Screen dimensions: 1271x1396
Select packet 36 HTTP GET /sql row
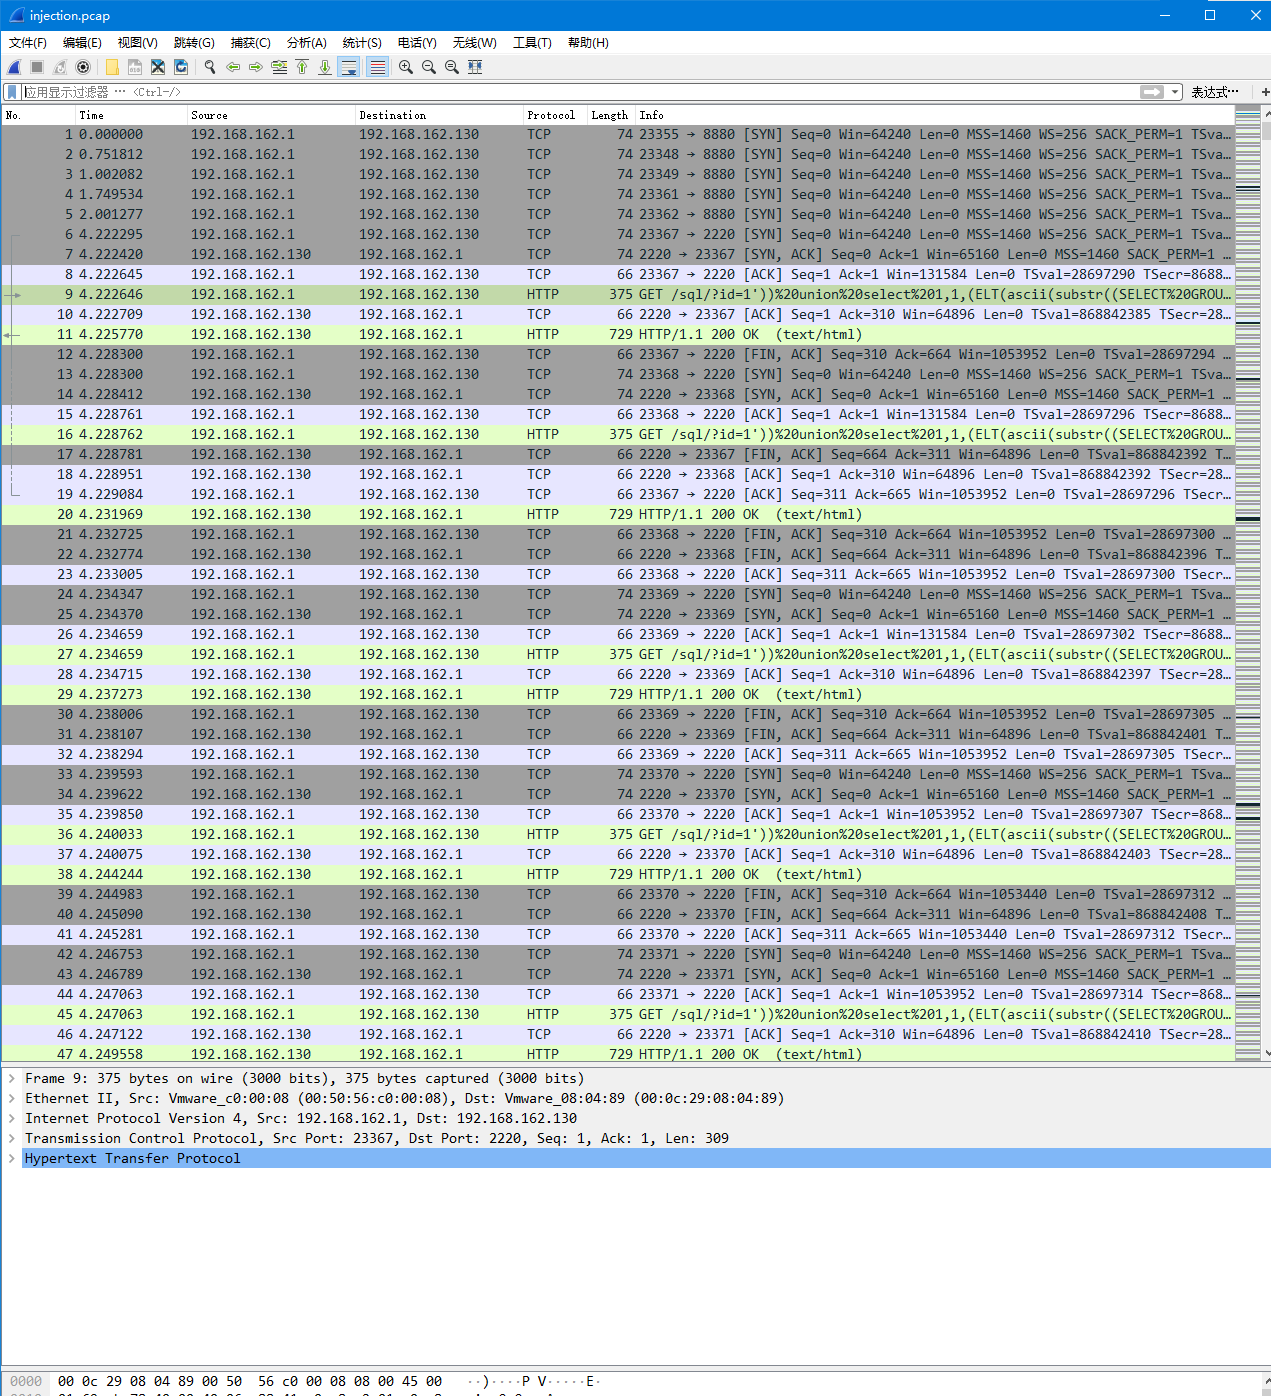tap(618, 834)
